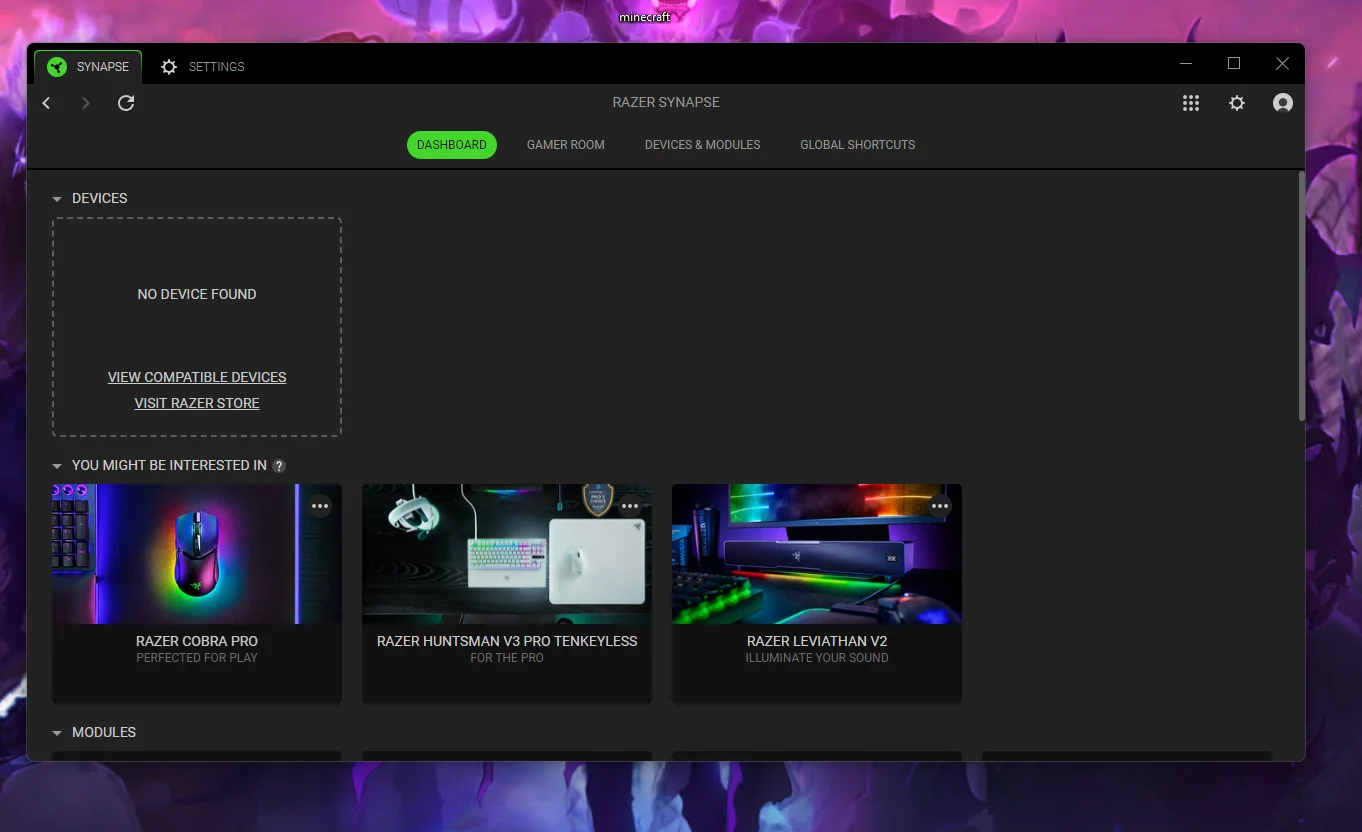
Task: Select the Razer Cobra Pro product image
Action: pyautogui.click(x=197, y=554)
